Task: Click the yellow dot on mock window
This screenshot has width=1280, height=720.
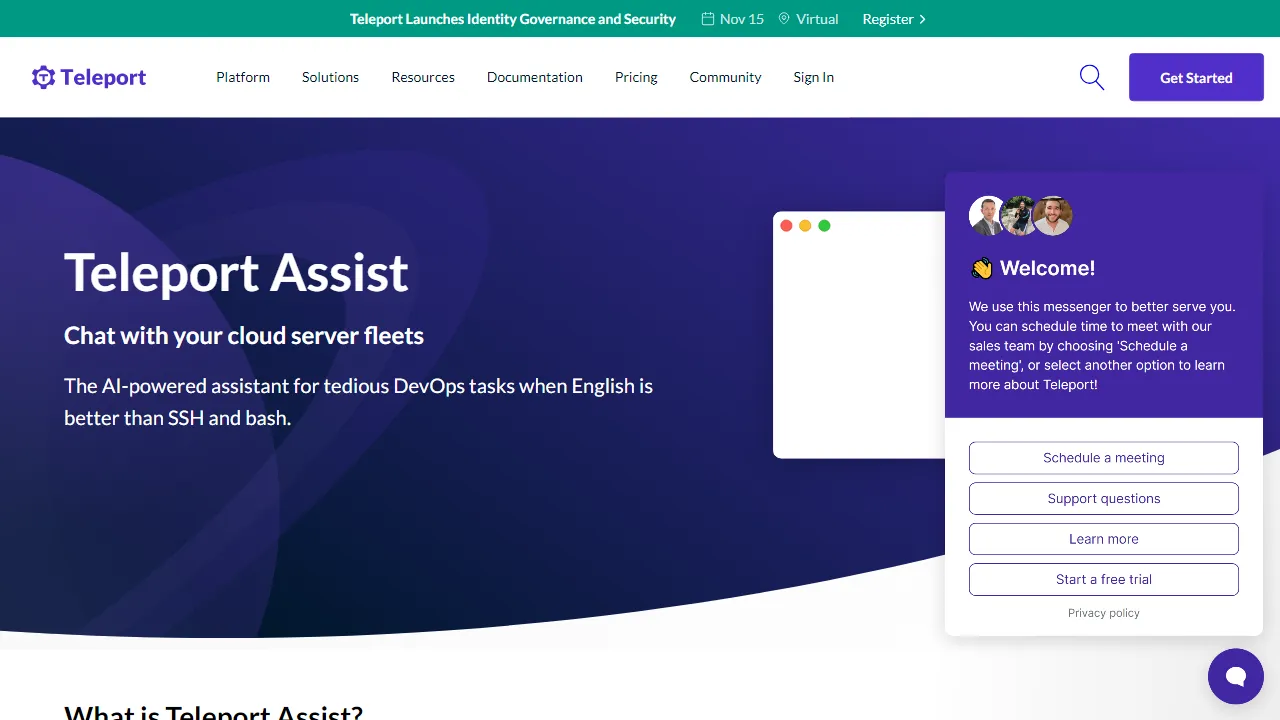Action: click(805, 226)
